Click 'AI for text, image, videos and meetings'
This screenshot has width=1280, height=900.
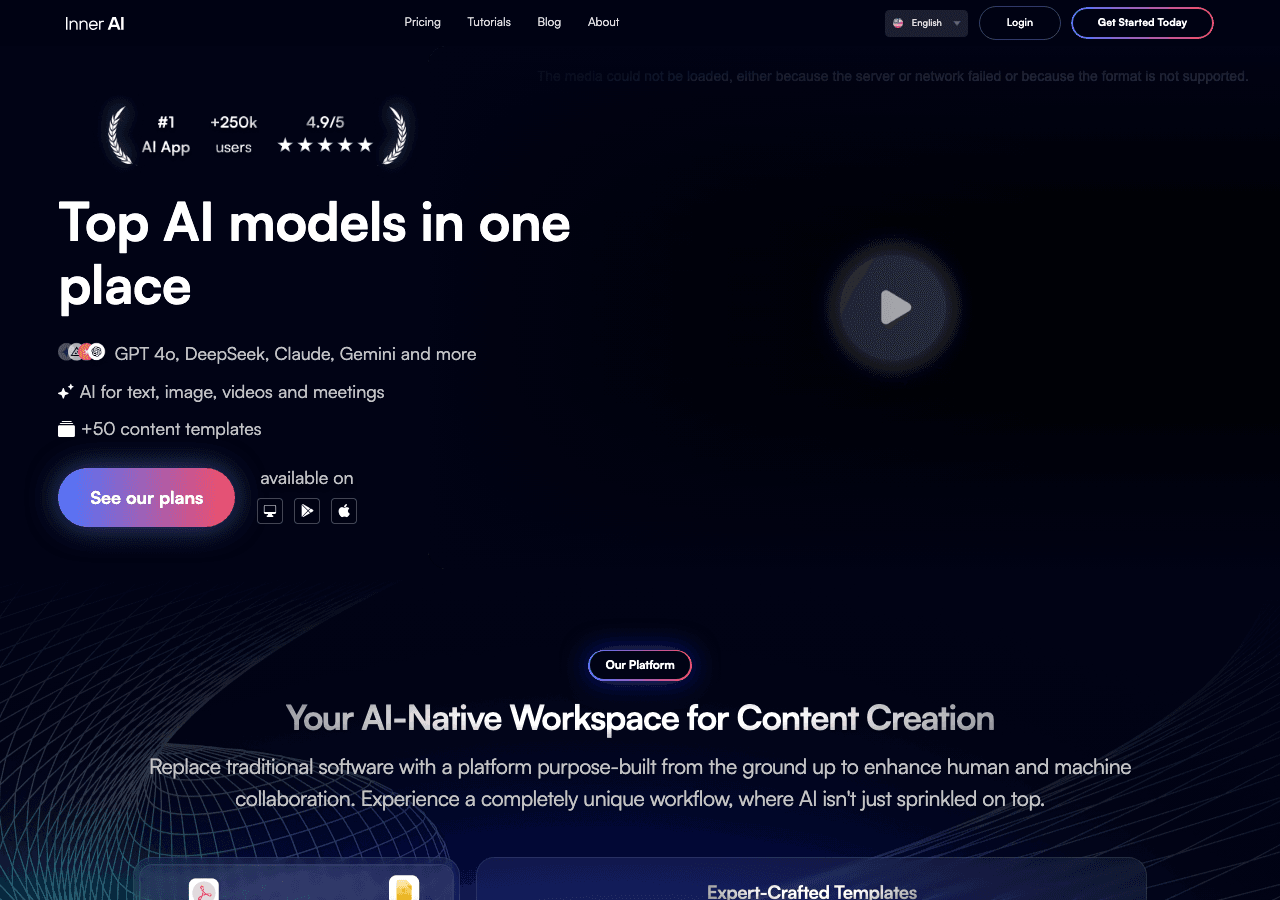pos(232,392)
